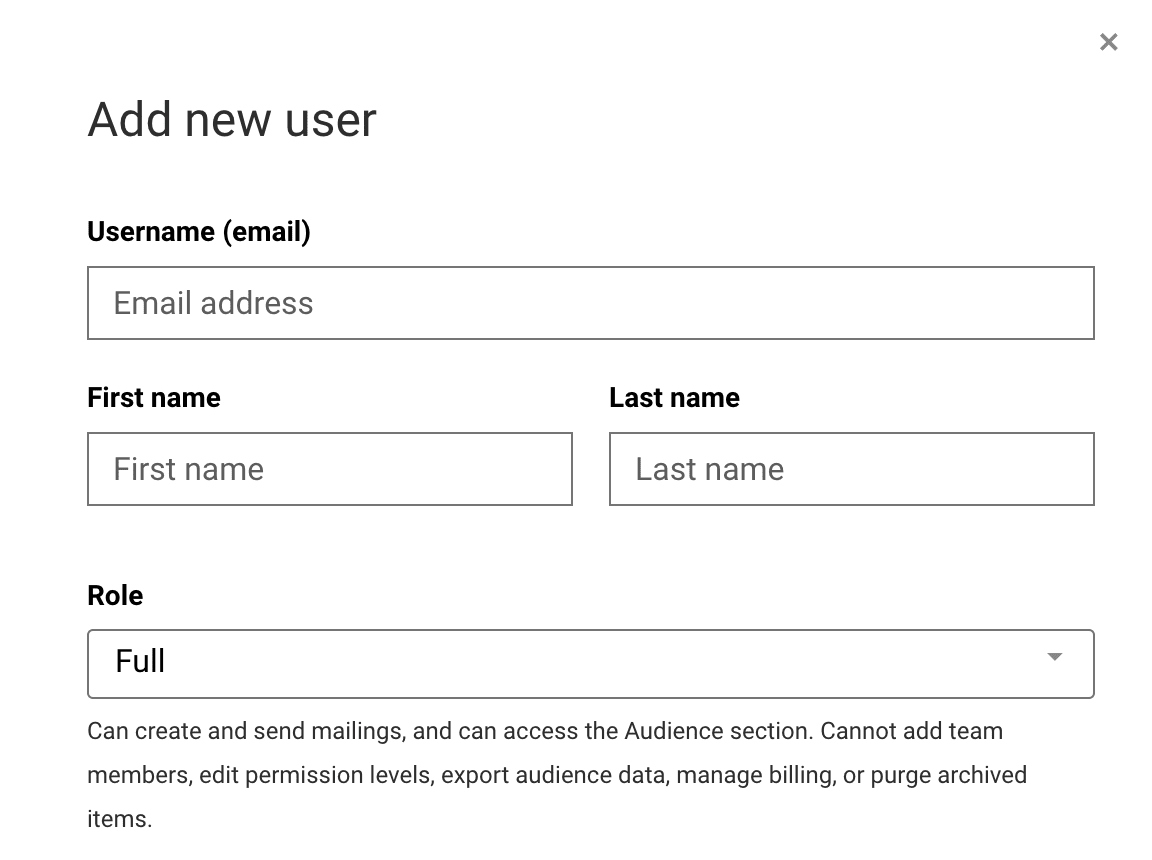The image size is (1152, 860).
Task: Open the Role selector showing Full
Action: coord(590,663)
